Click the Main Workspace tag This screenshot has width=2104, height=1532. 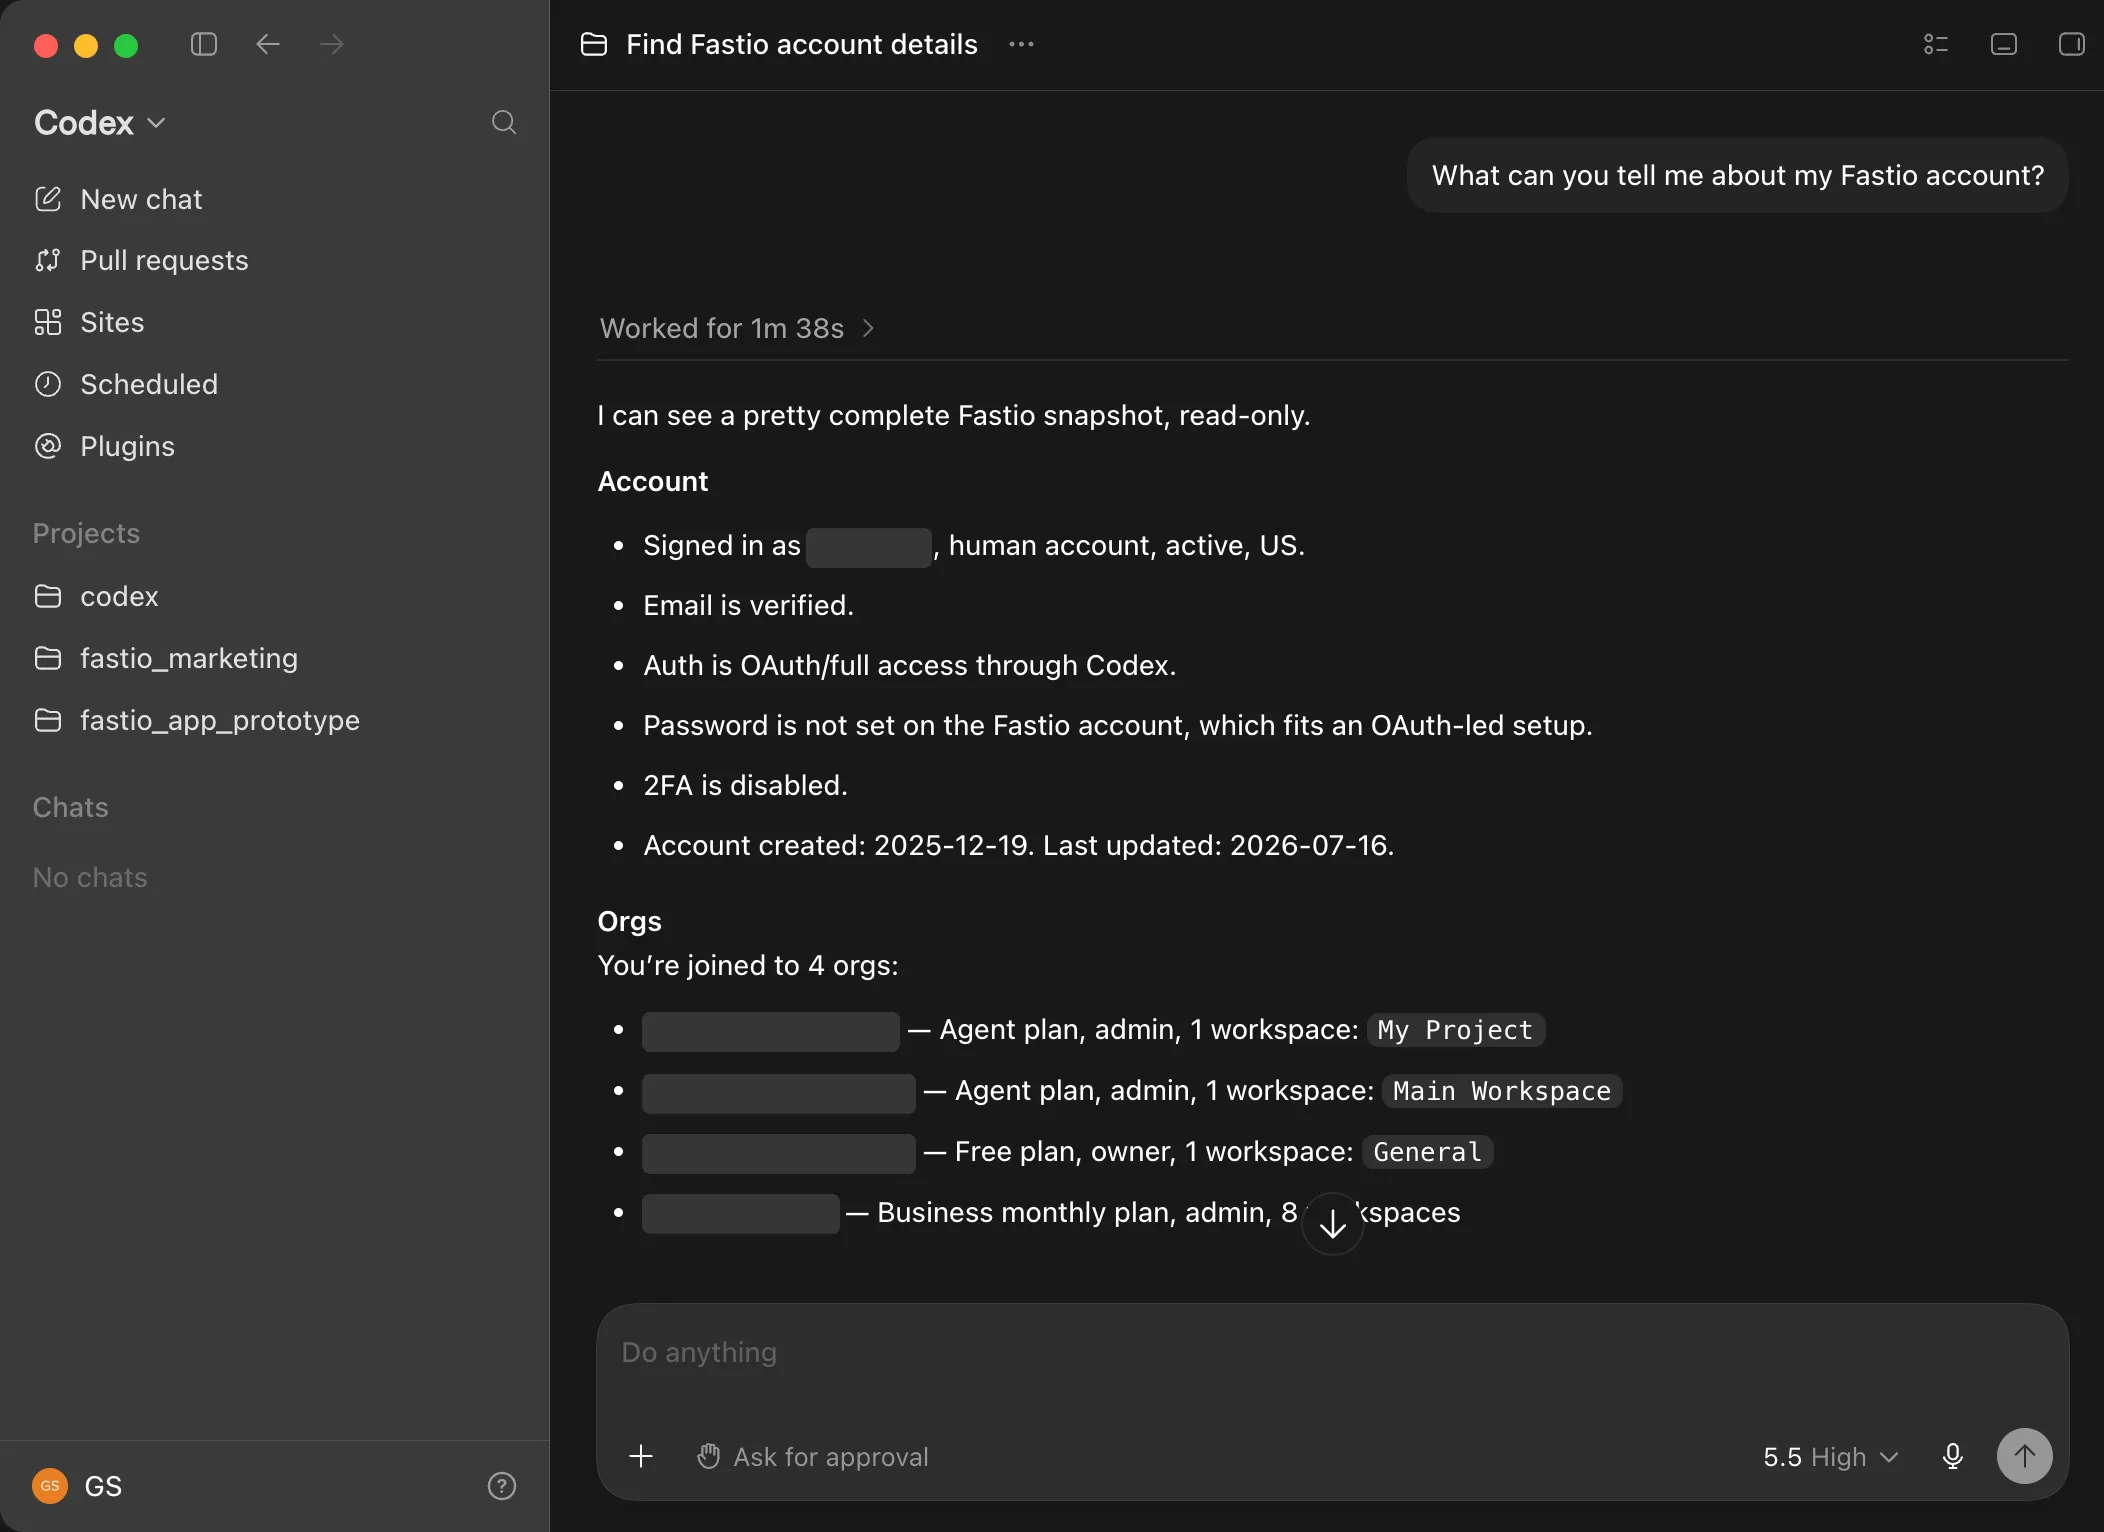click(x=1502, y=1091)
